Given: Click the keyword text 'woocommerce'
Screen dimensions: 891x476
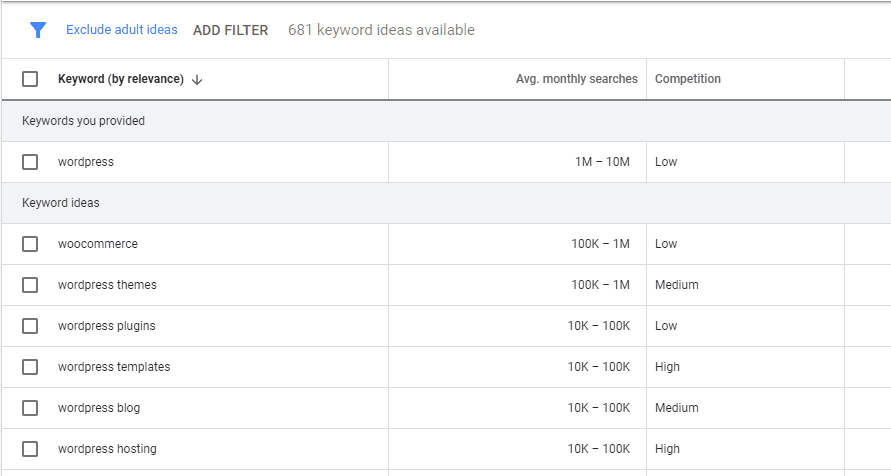Looking at the screenshot, I should tap(98, 244).
